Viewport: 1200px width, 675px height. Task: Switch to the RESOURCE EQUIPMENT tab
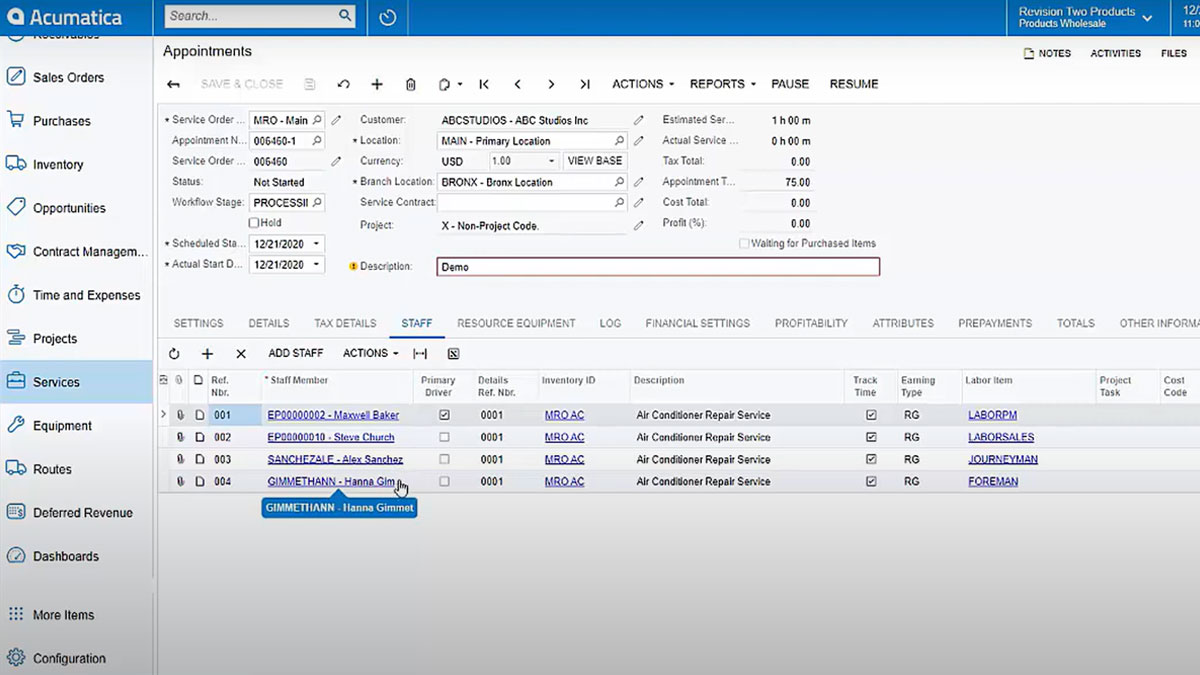tap(516, 323)
